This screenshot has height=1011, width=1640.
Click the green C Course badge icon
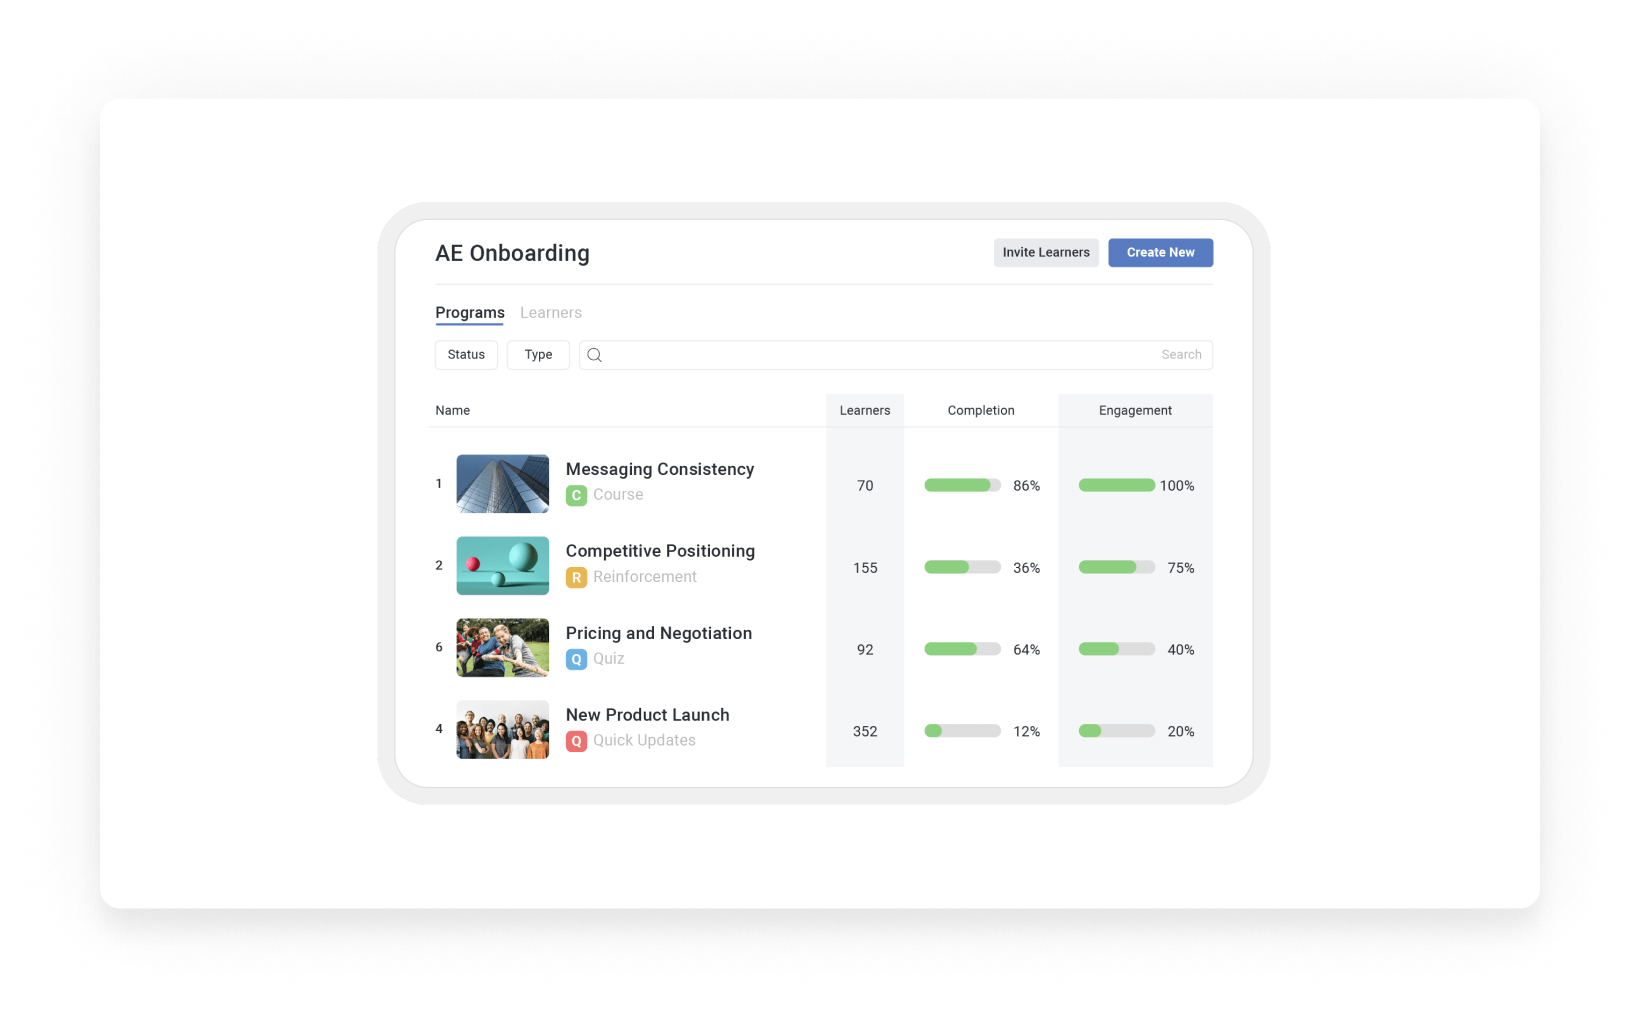[x=576, y=495]
